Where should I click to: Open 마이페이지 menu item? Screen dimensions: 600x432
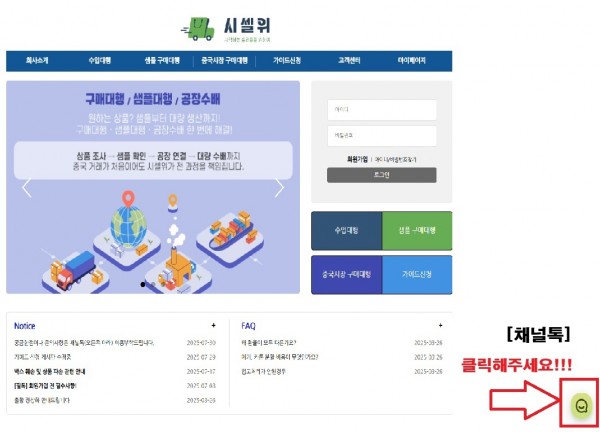point(412,60)
